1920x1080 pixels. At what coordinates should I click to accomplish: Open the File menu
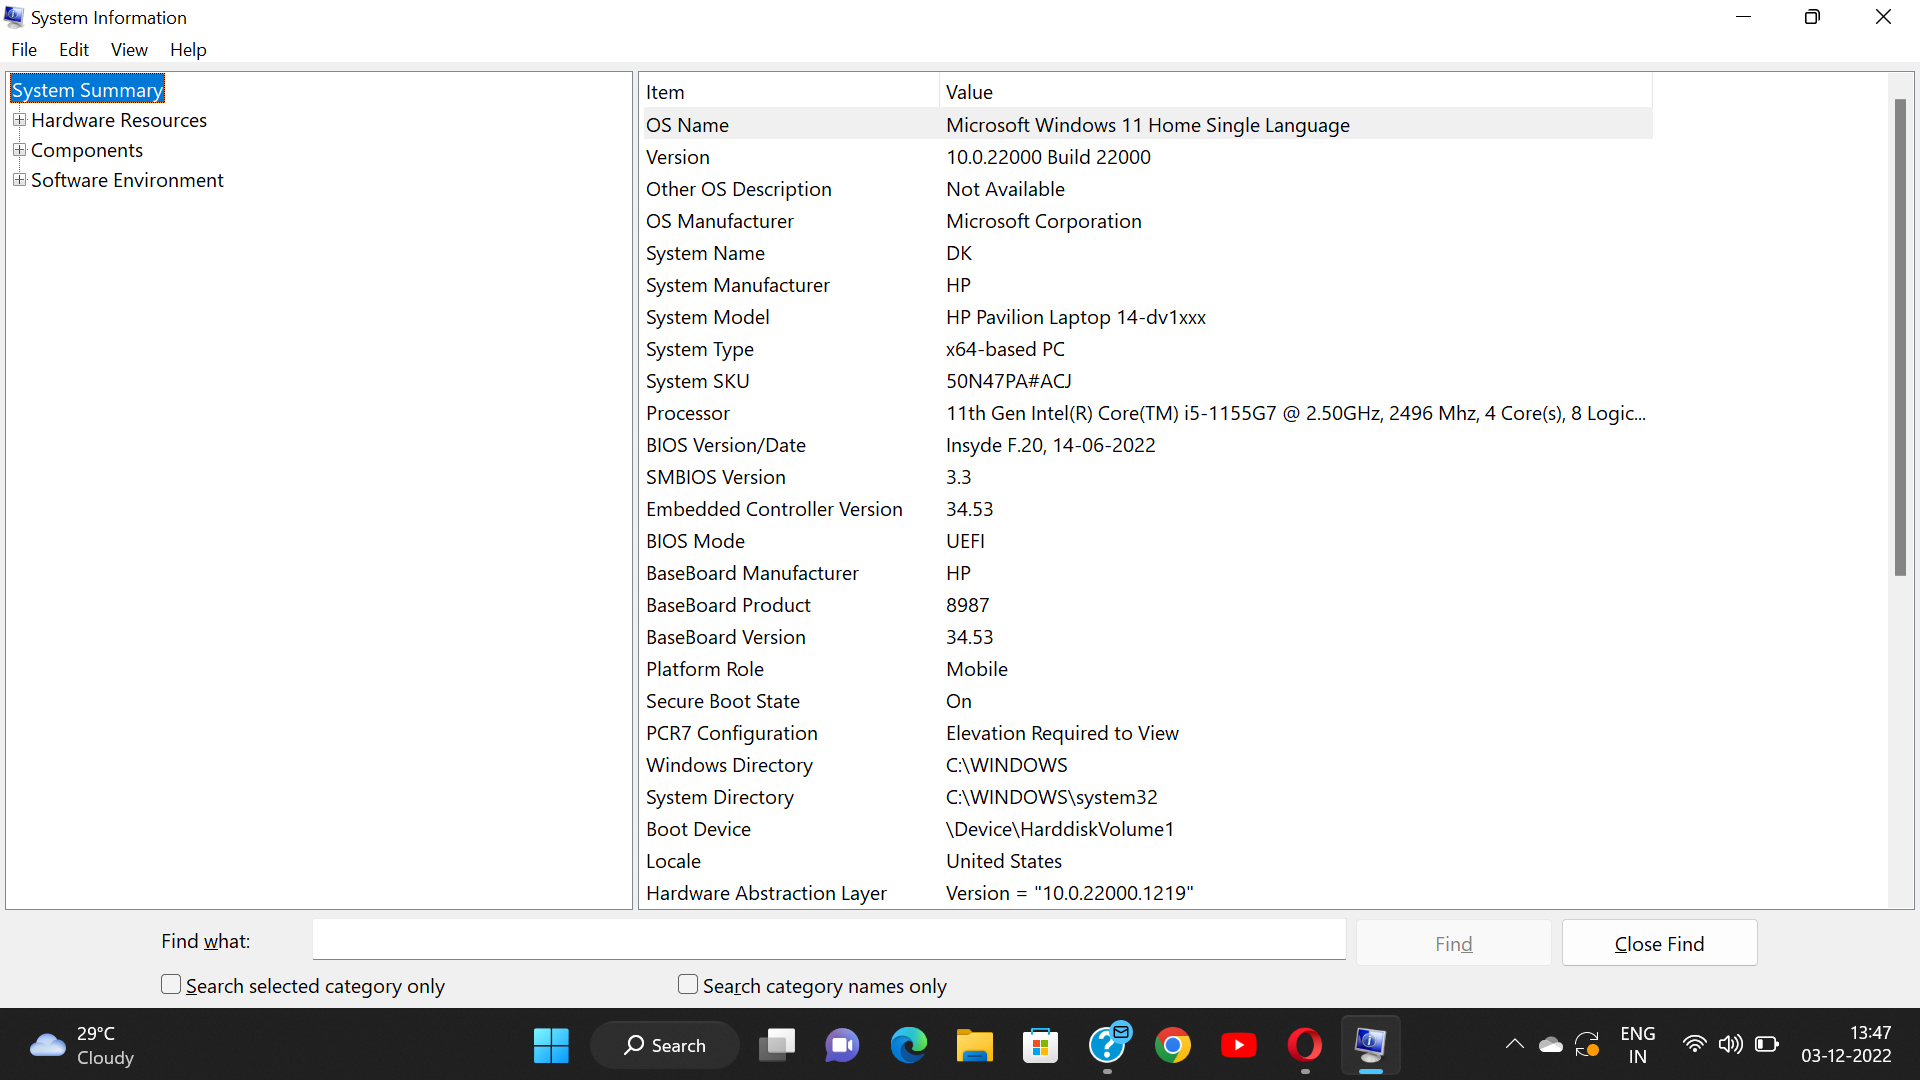[23, 49]
